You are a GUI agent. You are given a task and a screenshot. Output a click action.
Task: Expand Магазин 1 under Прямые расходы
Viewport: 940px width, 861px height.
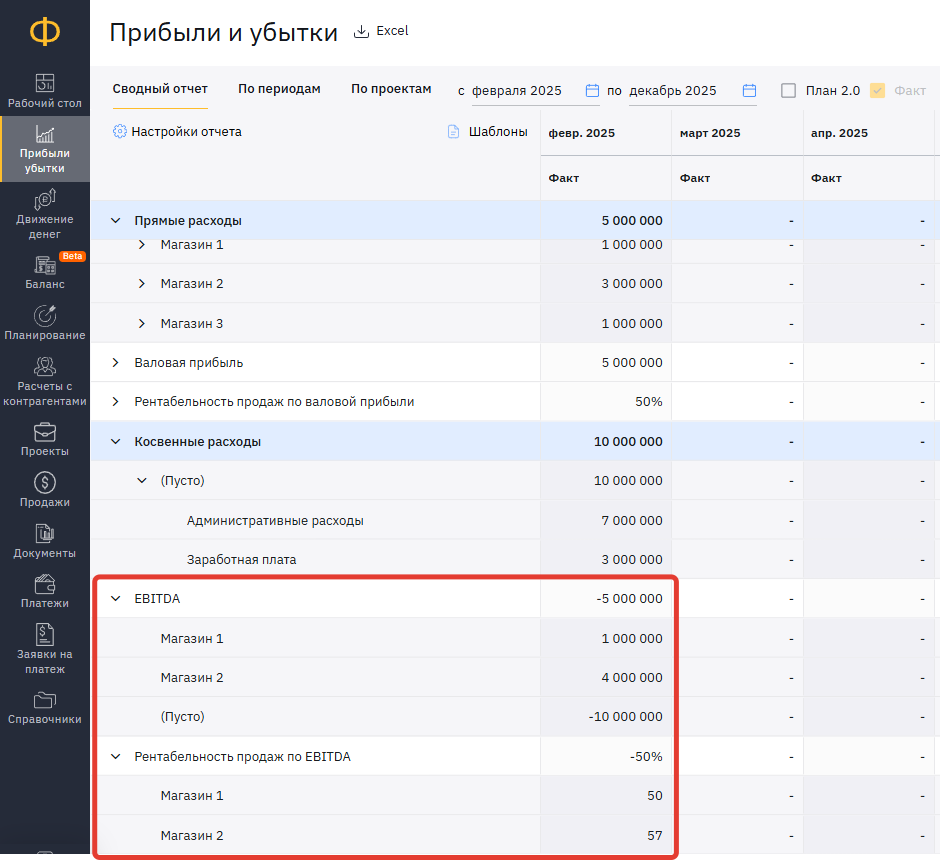(142, 245)
